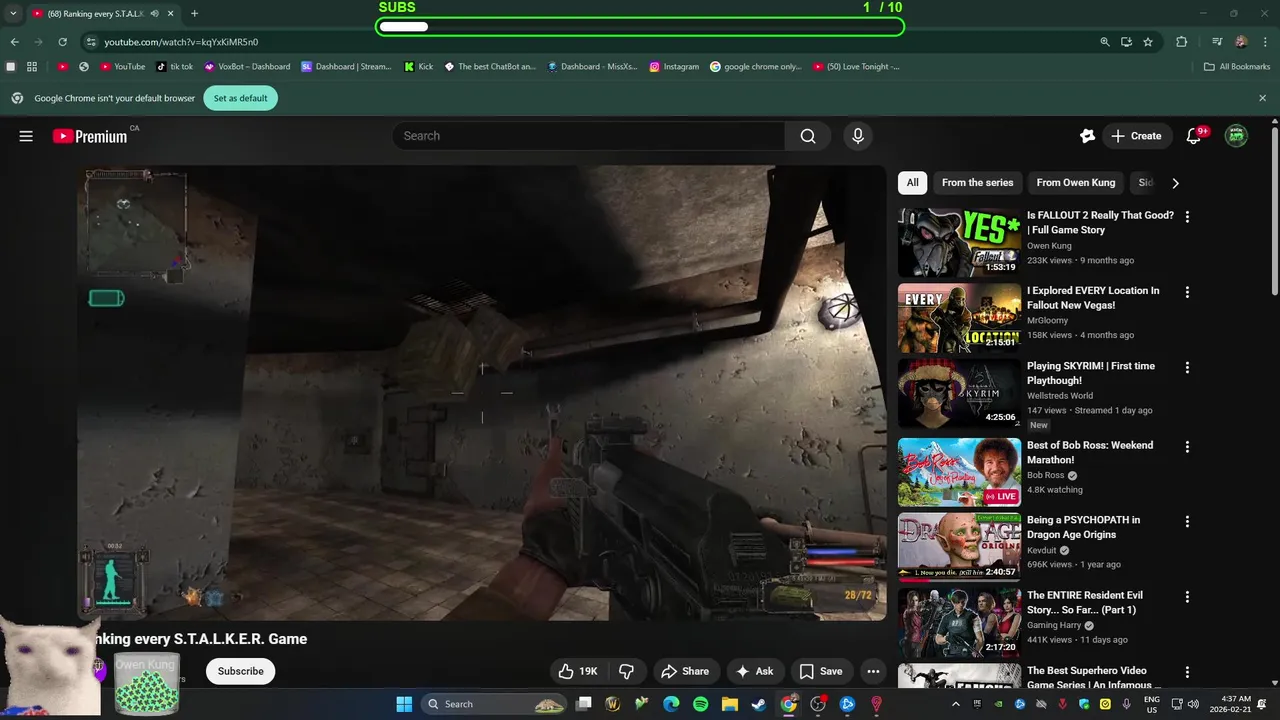The width and height of the screenshot is (1280, 720).
Task: Click the Share button
Action: (x=685, y=671)
